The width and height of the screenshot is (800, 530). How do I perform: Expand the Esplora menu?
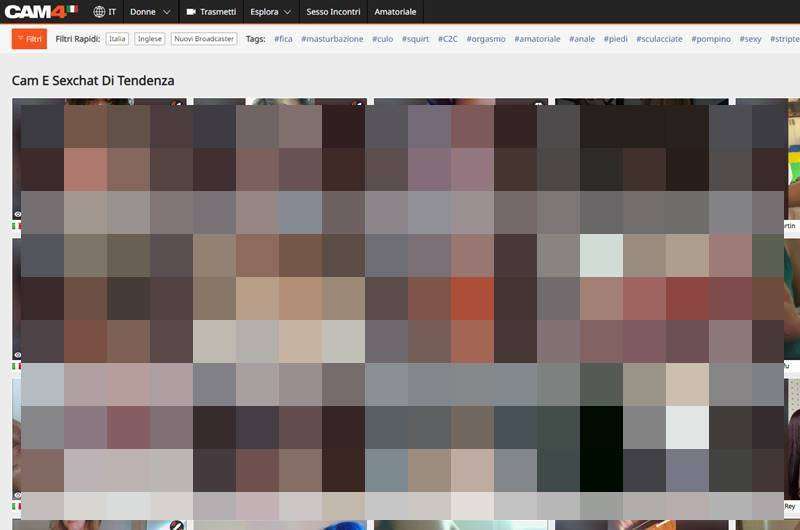pyautogui.click(x=270, y=12)
